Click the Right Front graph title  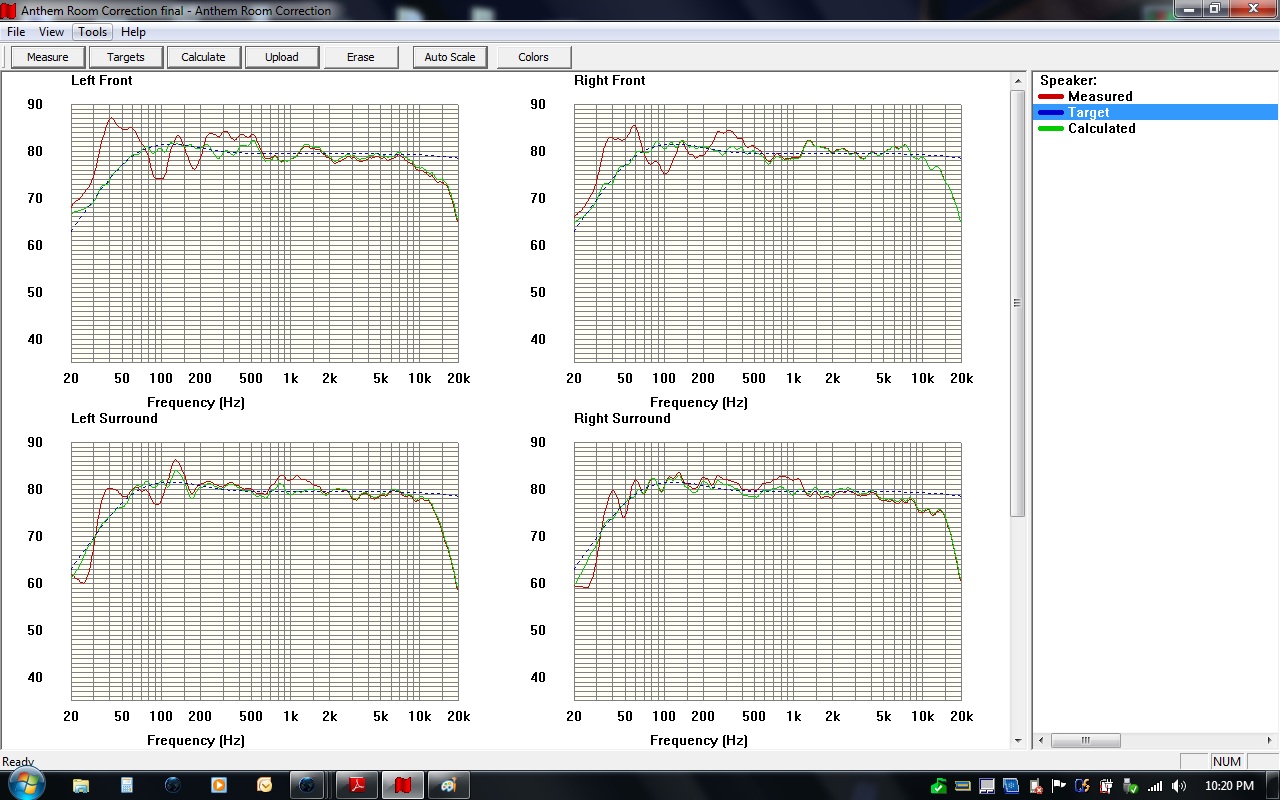point(610,81)
